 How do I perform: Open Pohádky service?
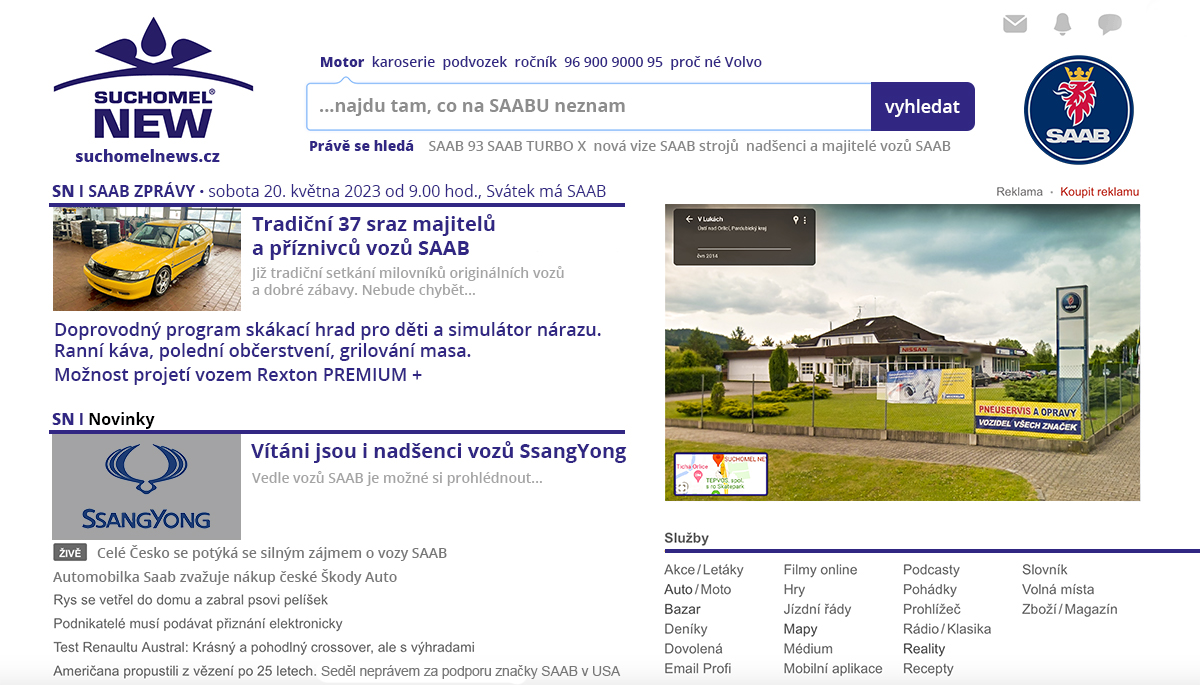coord(930,590)
